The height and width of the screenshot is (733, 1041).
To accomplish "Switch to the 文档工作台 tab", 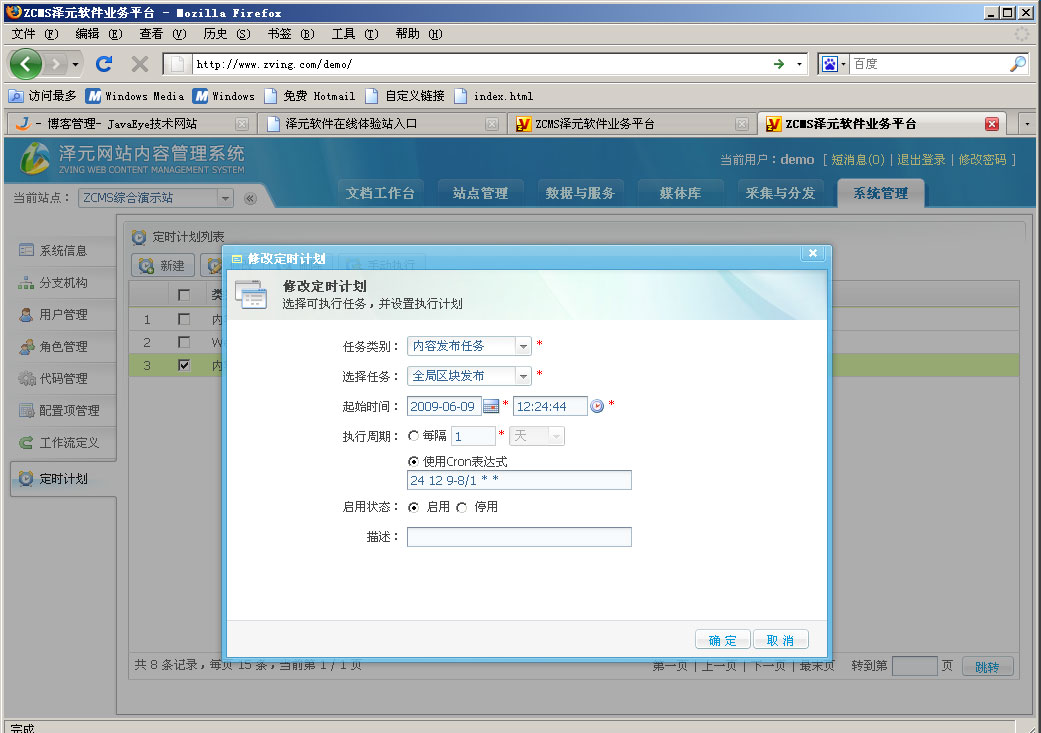I will pos(380,193).
